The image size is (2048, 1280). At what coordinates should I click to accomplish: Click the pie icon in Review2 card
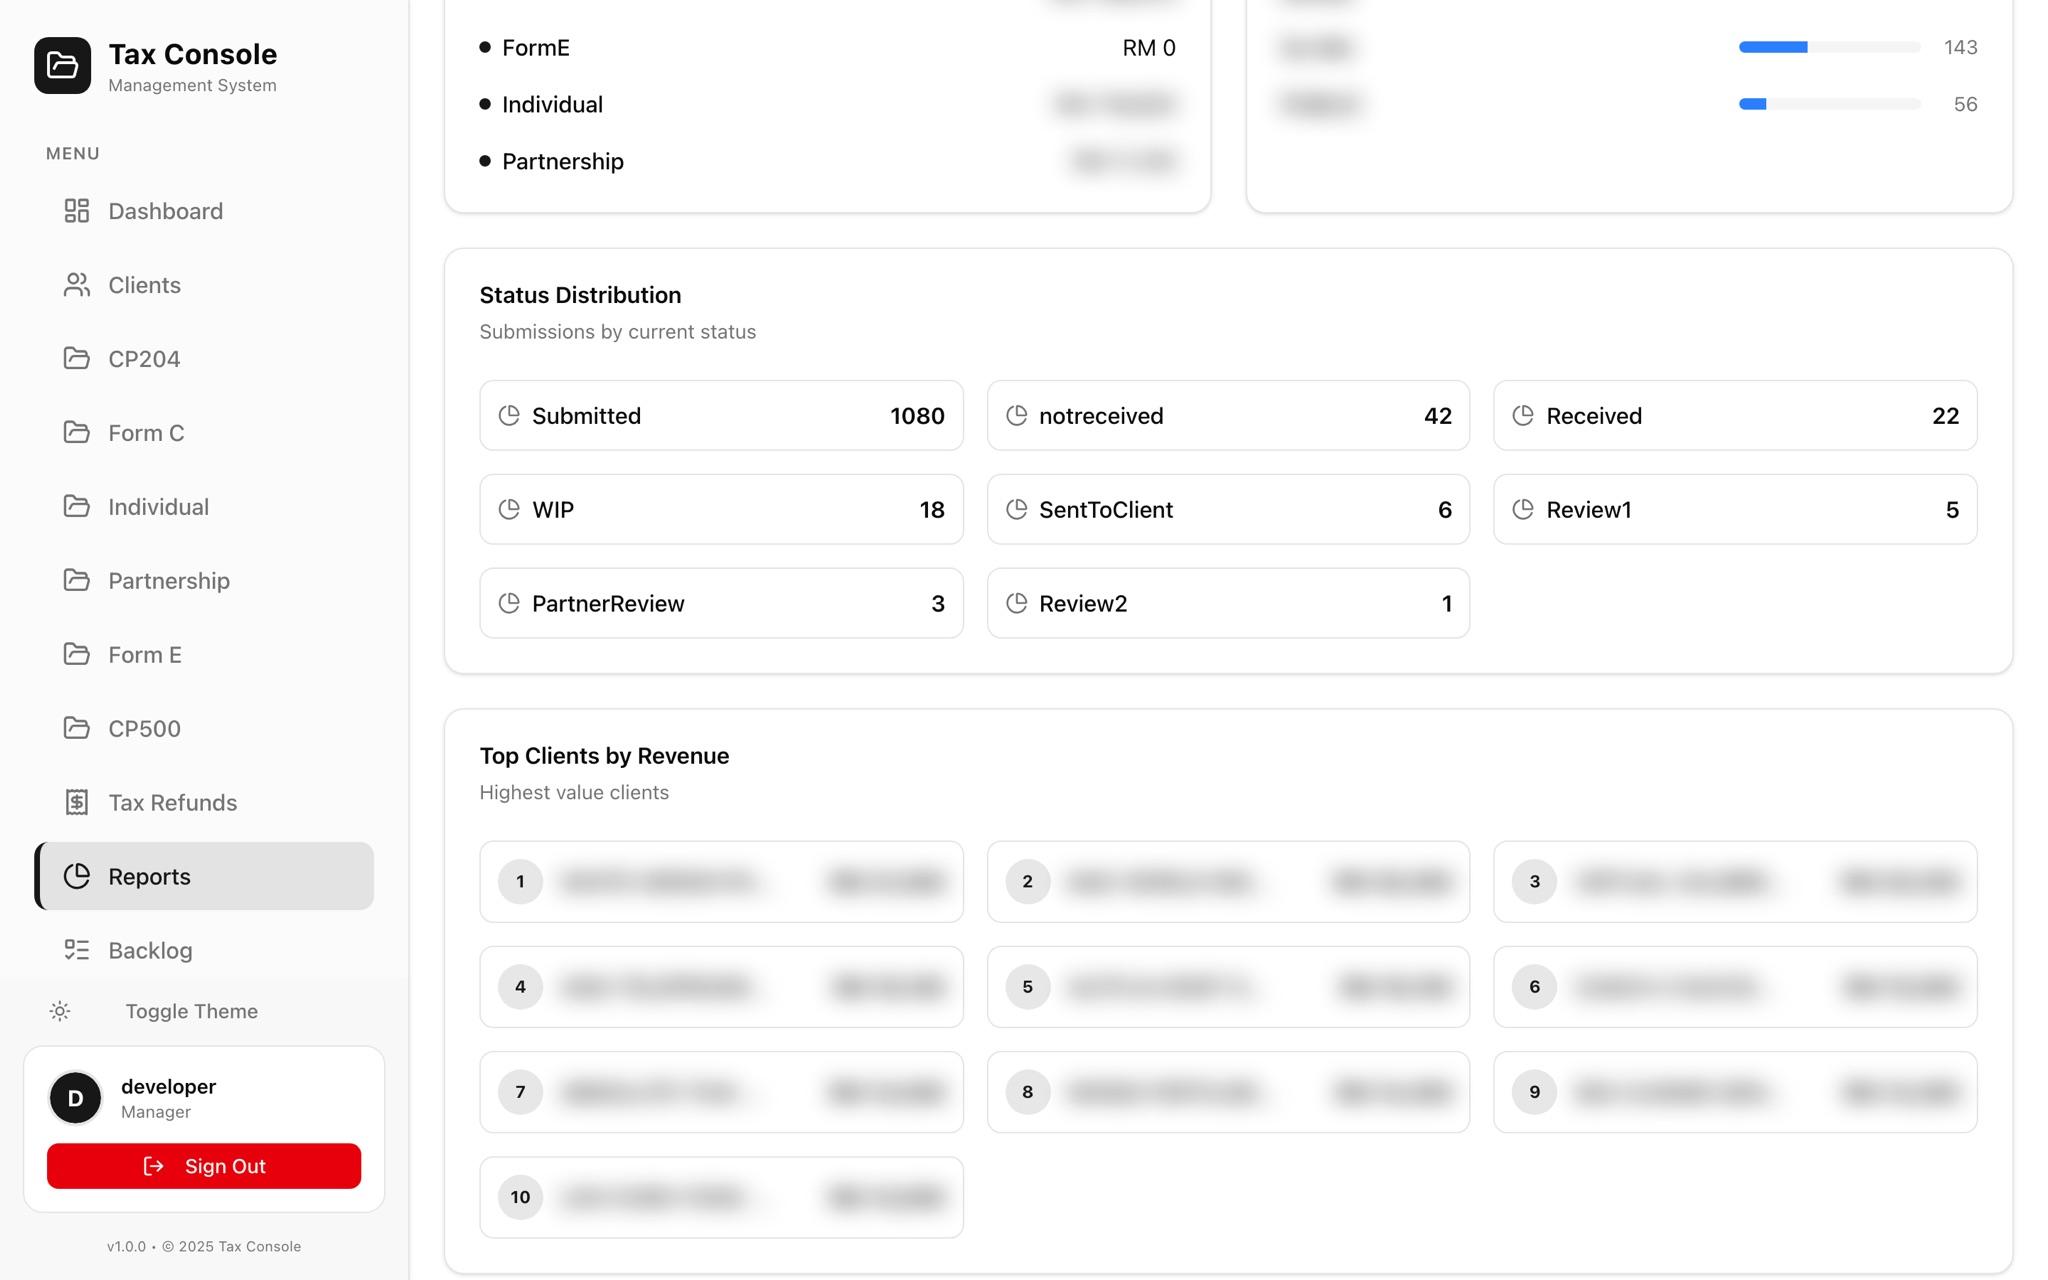click(1016, 603)
